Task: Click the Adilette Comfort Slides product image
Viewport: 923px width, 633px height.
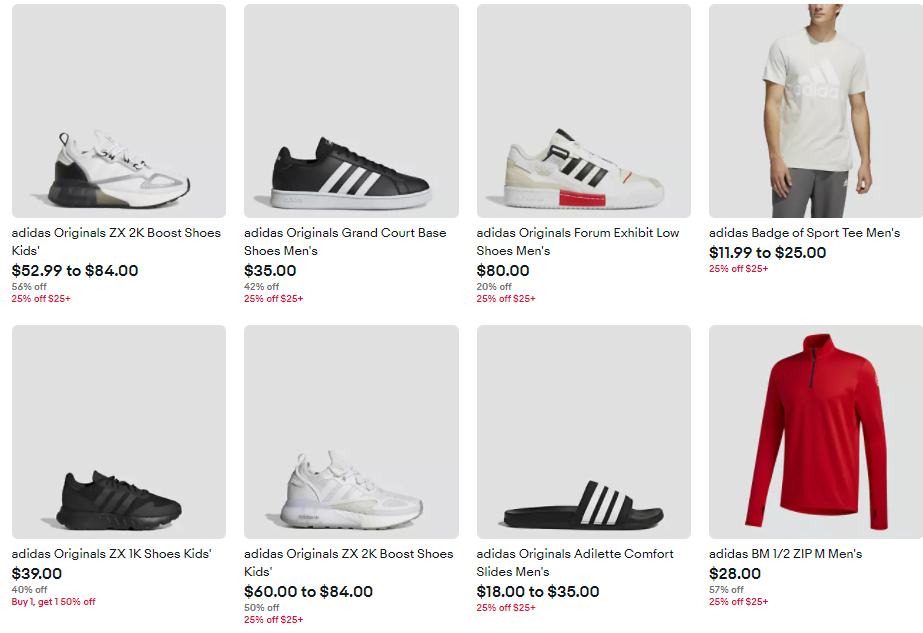Action: pyautogui.click(x=583, y=432)
